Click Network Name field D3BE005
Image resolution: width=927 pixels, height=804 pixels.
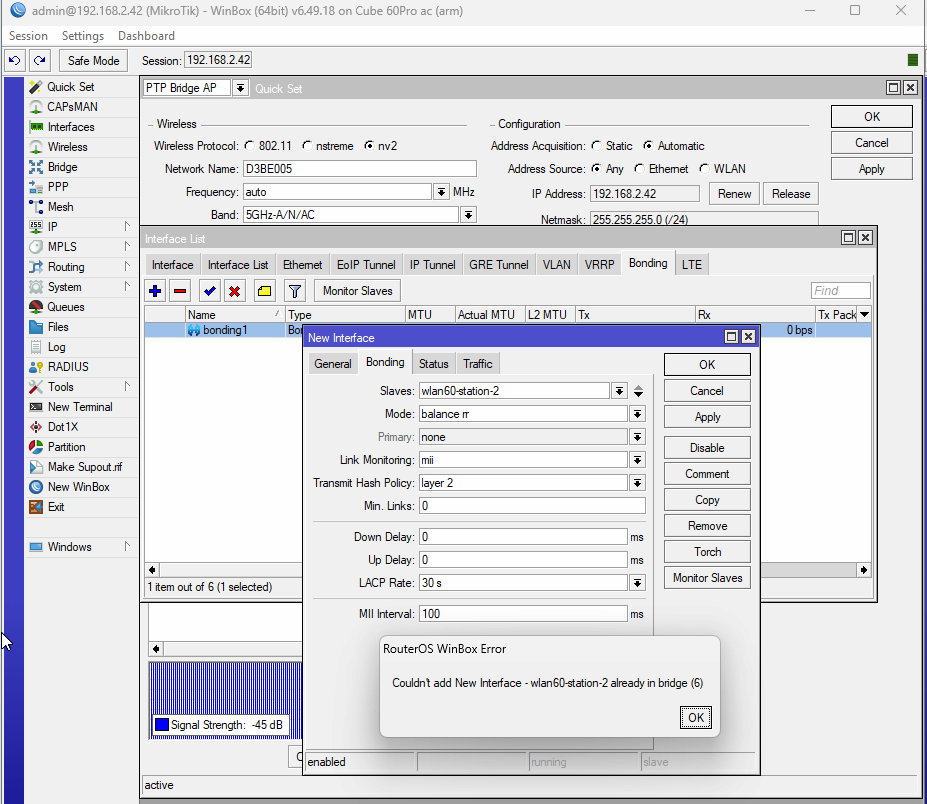(x=359, y=168)
